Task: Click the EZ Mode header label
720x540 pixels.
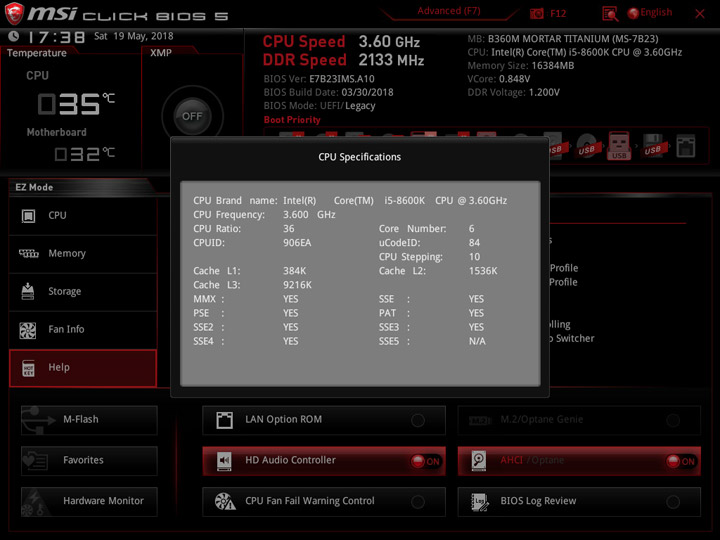Action: coord(34,187)
